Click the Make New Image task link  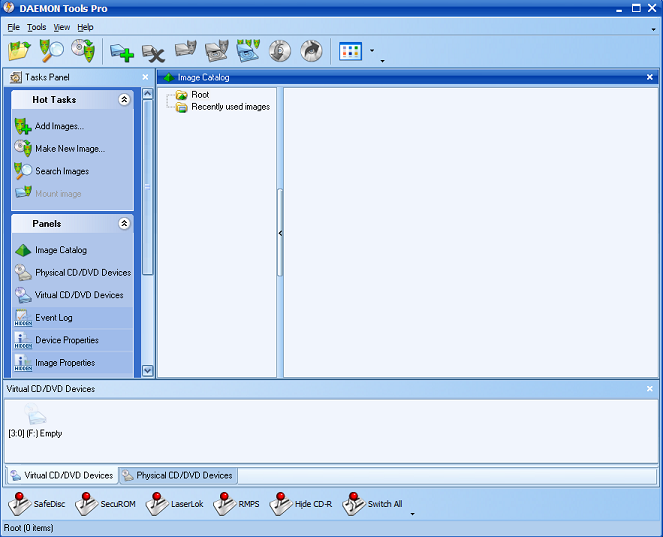[x=69, y=149]
